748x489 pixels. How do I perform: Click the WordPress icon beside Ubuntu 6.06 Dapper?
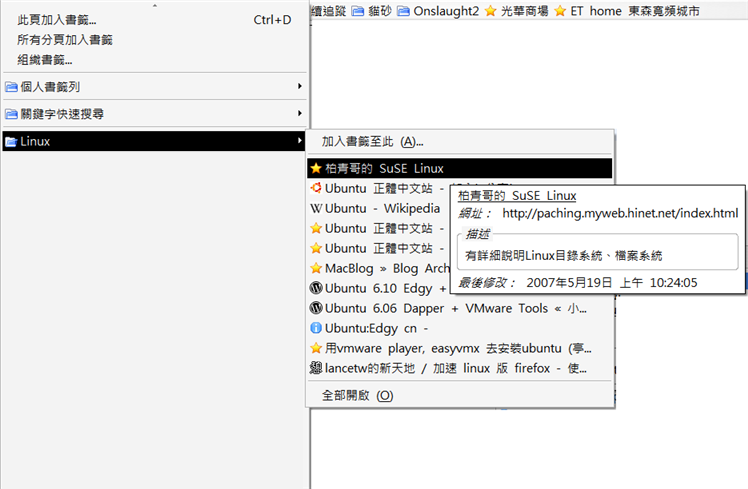coord(316,308)
